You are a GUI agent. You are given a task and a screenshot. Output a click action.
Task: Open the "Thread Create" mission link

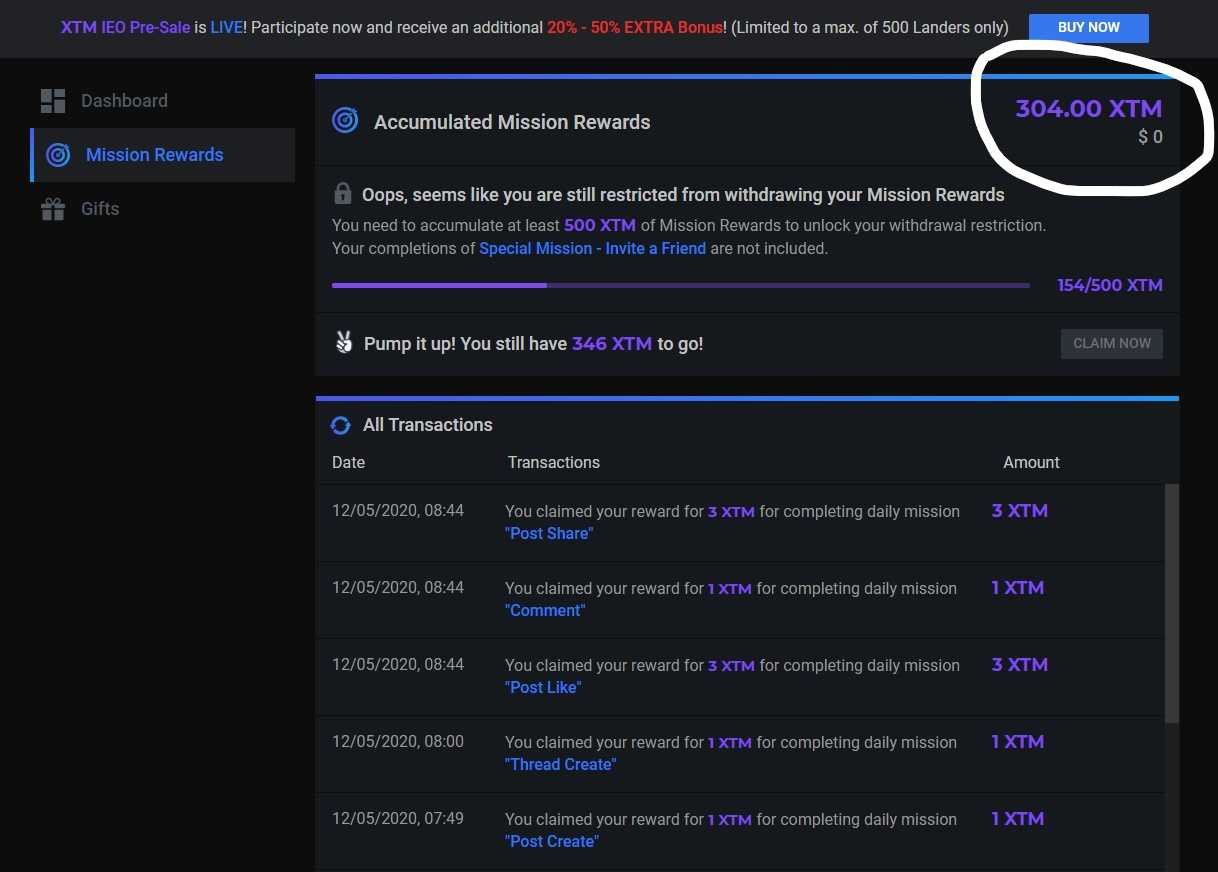(560, 765)
